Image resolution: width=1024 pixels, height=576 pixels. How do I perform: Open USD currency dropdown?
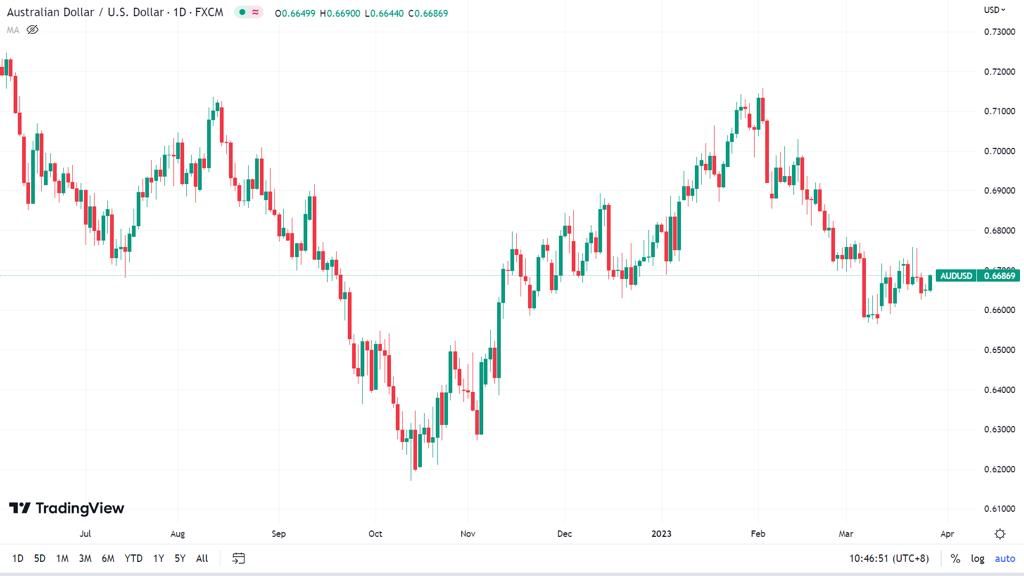[x=995, y=10]
